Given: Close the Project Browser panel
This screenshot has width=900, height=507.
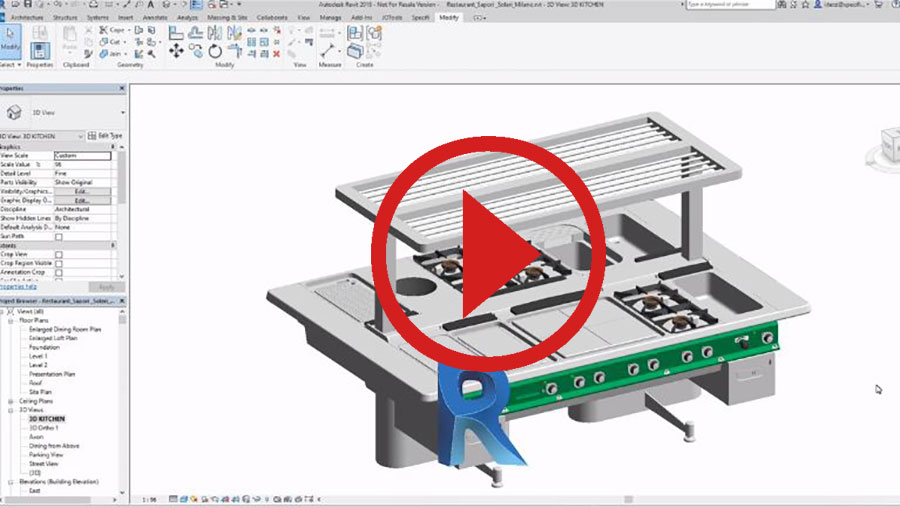Looking at the screenshot, I should 122,301.
